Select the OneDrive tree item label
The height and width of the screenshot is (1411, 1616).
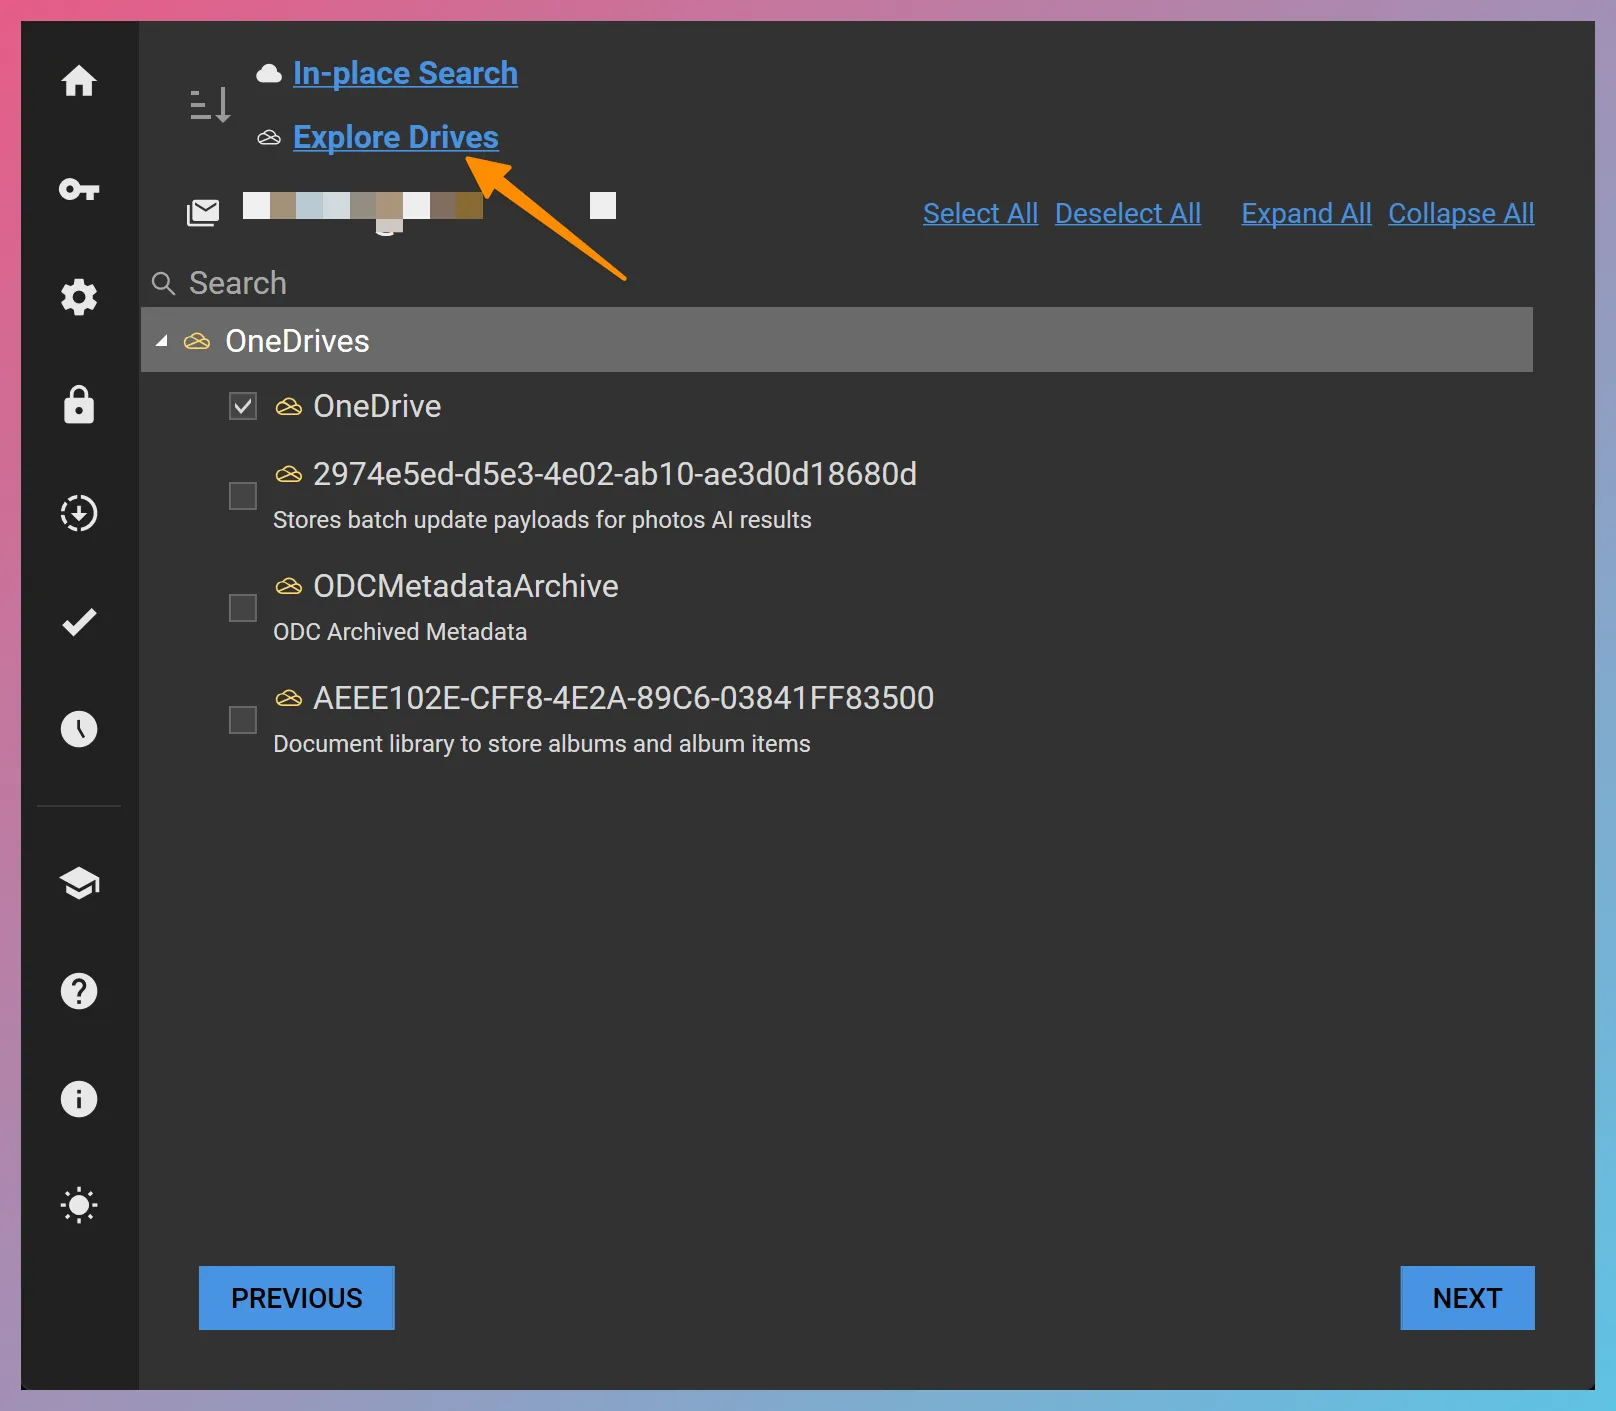377,406
